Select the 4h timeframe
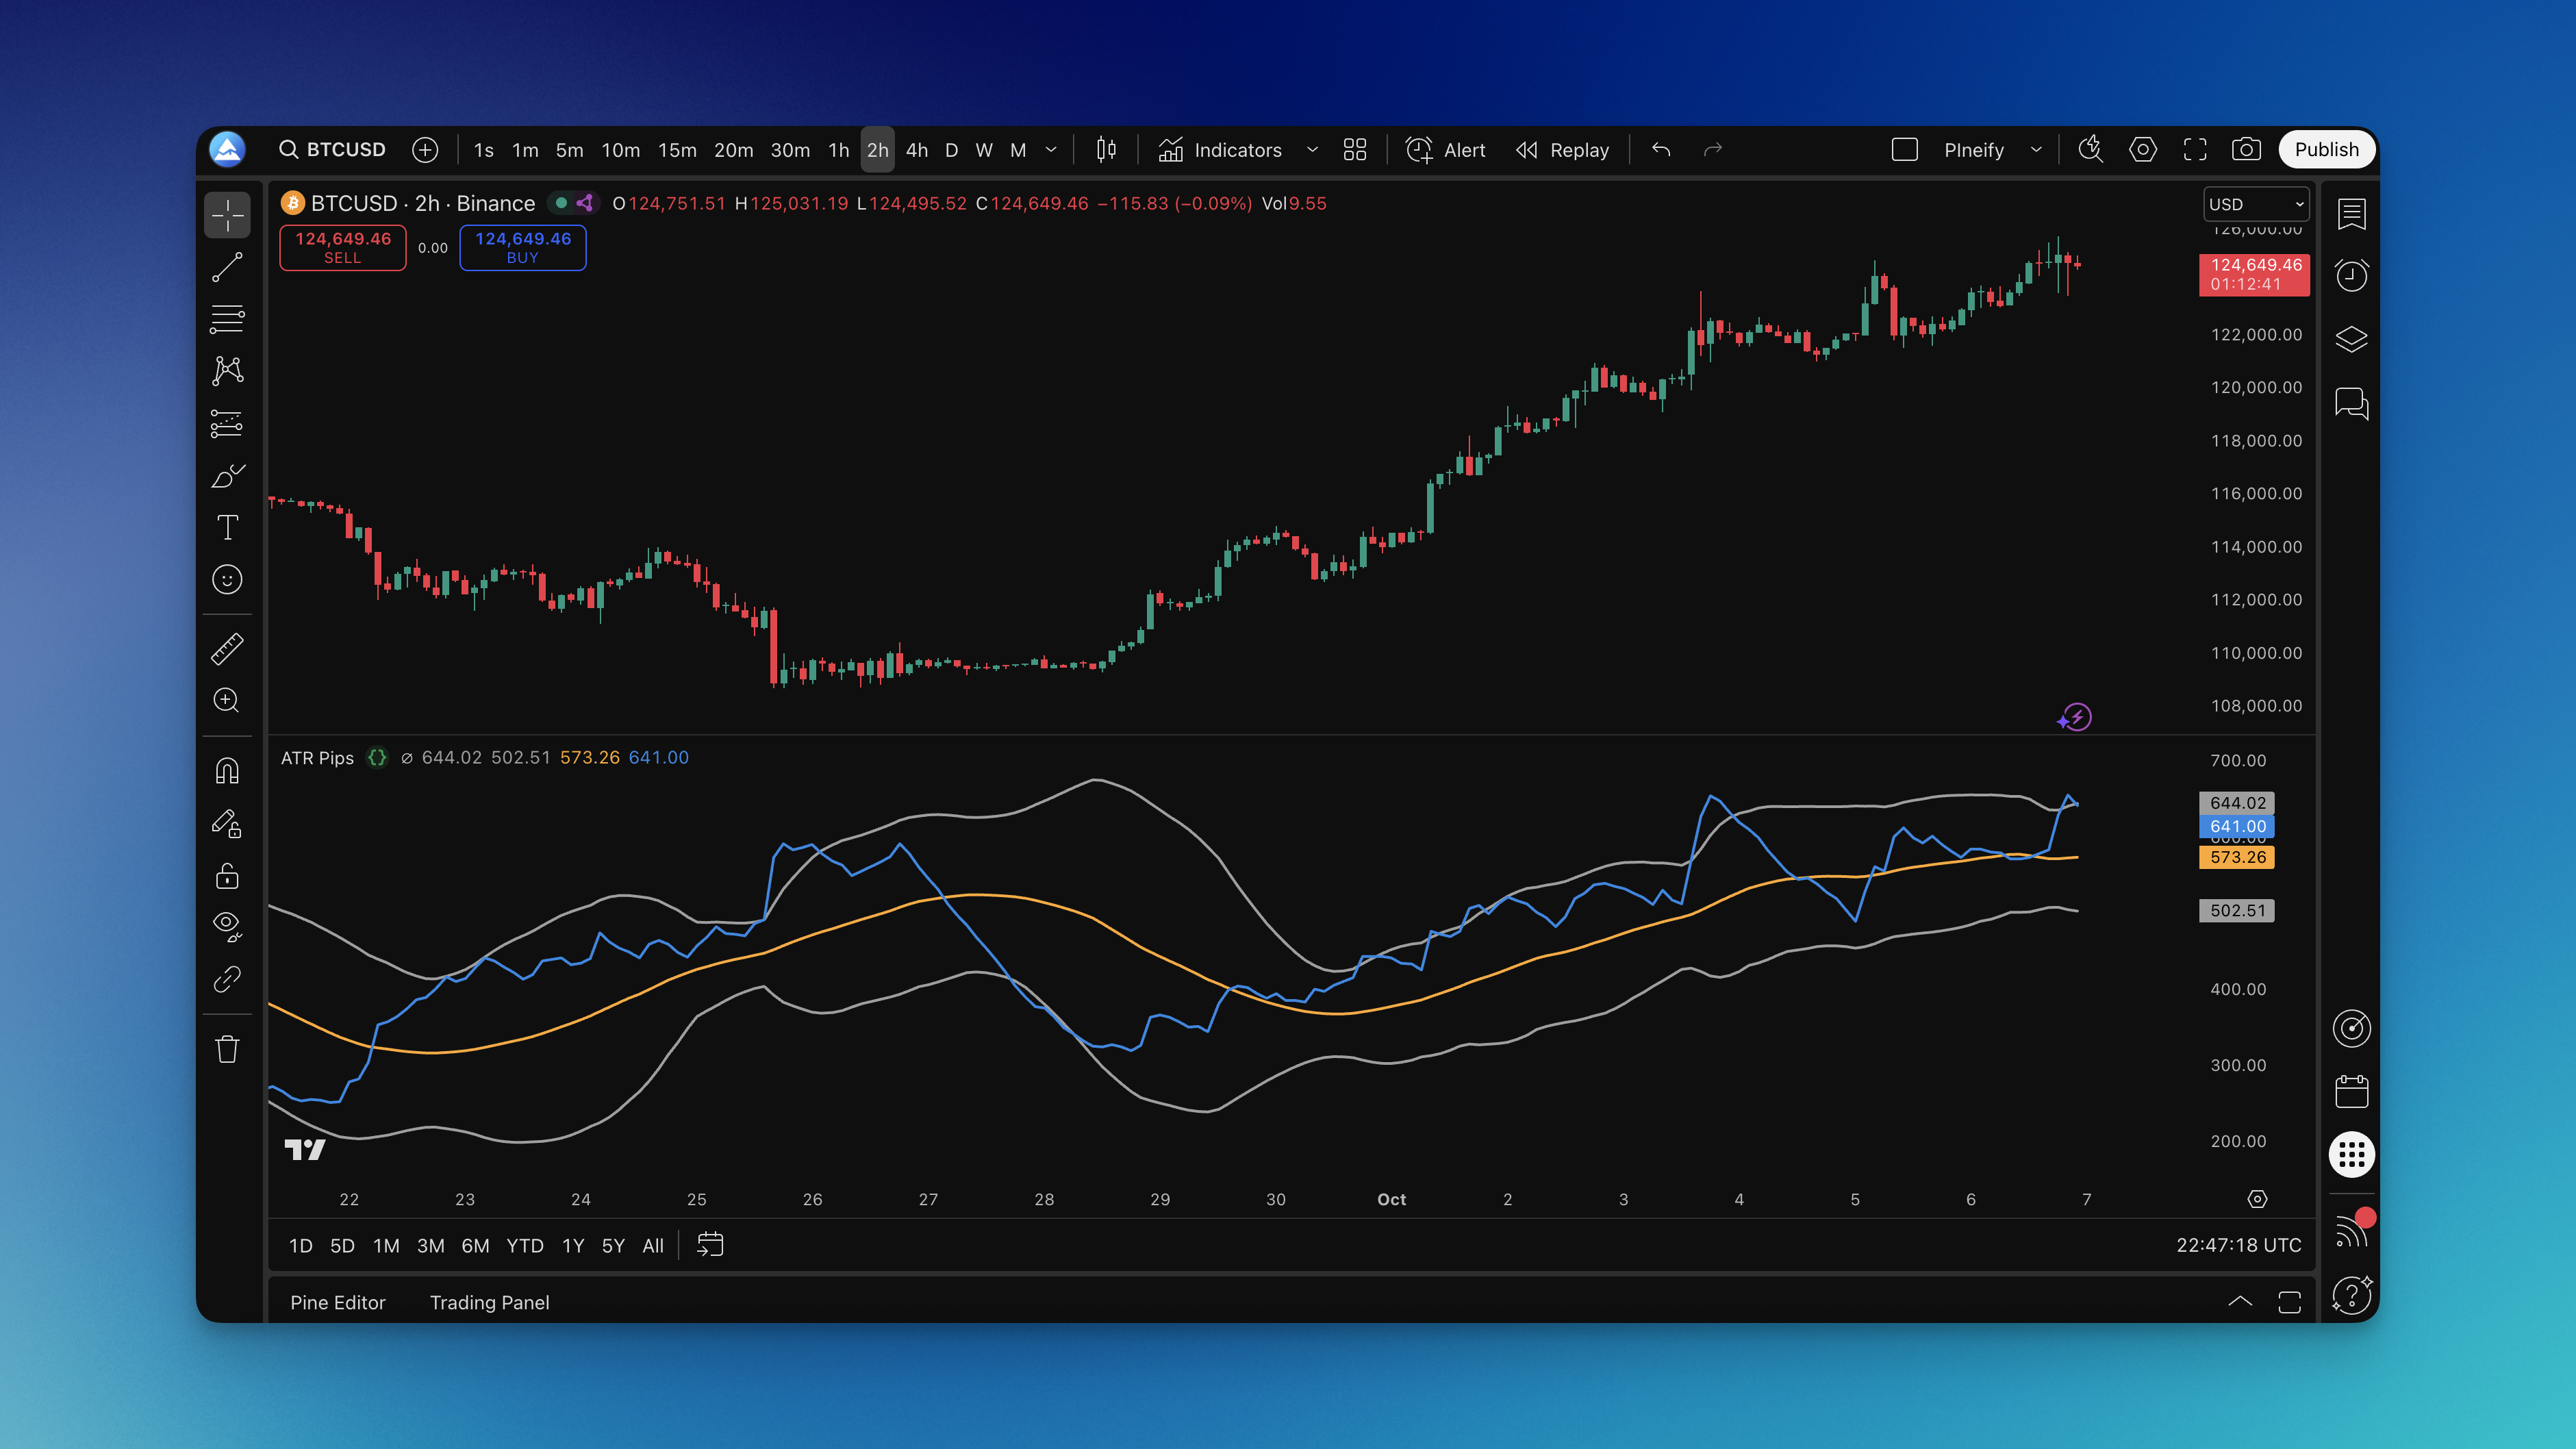 (916, 150)
